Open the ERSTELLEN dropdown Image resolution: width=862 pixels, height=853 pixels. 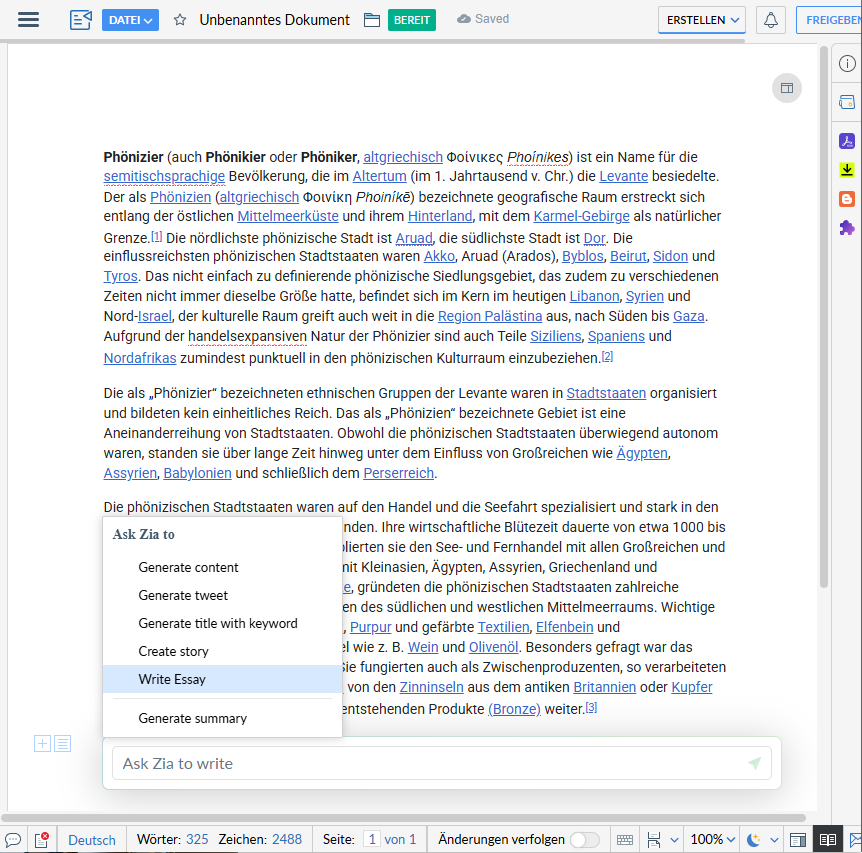click(x=701, y=19)
